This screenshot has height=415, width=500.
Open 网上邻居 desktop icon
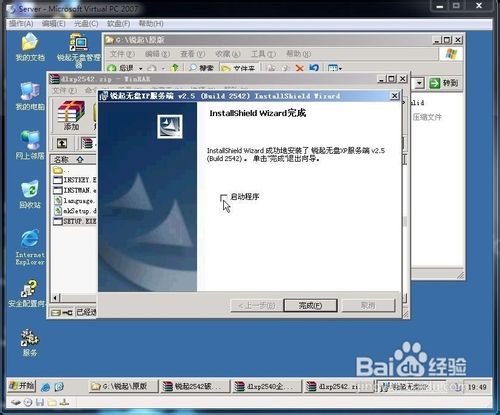(x=30, y=145)
